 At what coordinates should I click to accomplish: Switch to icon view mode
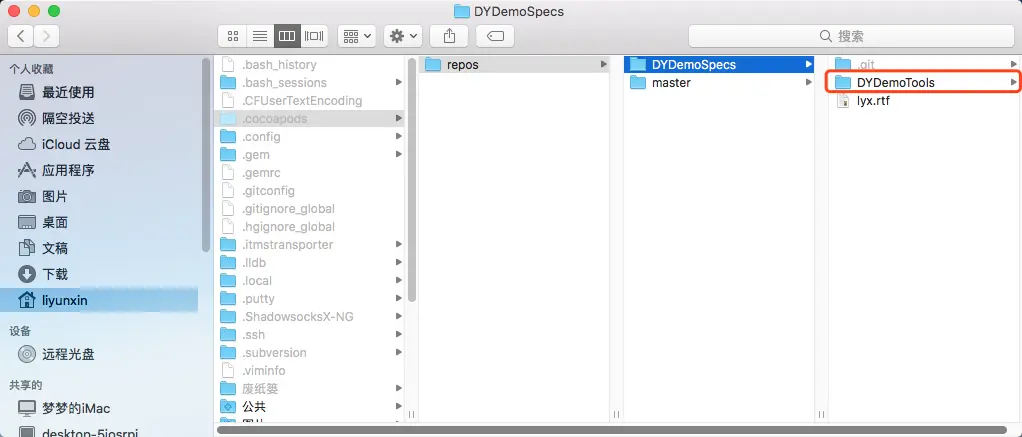coord(233,36)
